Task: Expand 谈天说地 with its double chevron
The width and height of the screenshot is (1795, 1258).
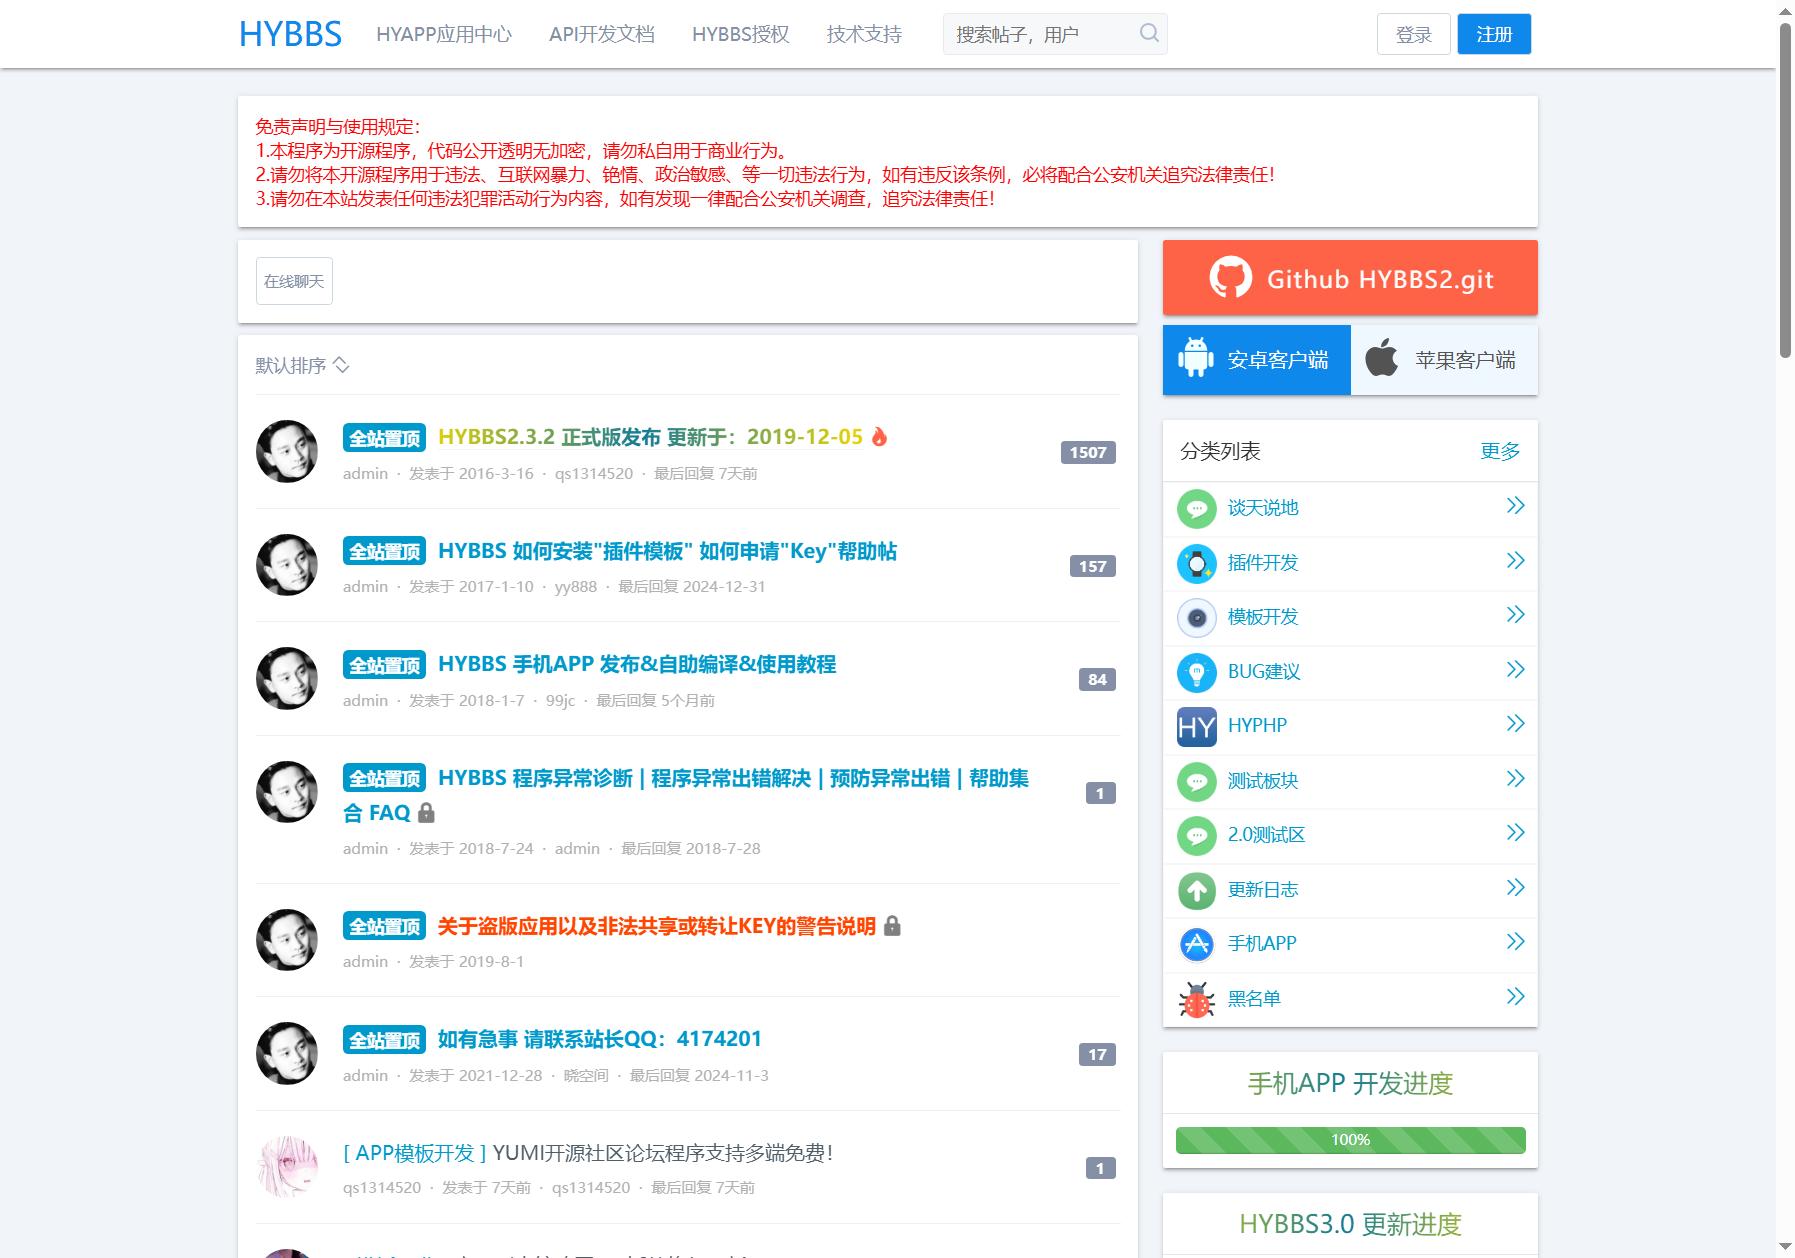Action: pos(1515,506)
